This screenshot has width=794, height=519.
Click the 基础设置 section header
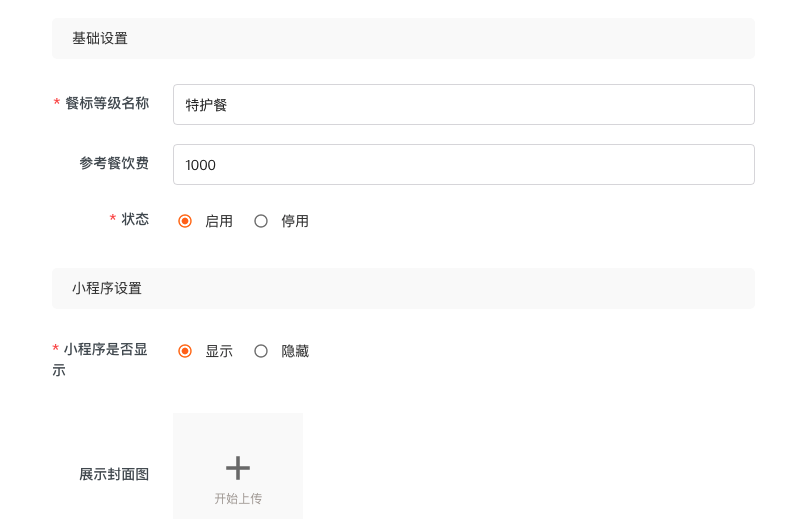(403, 38)
